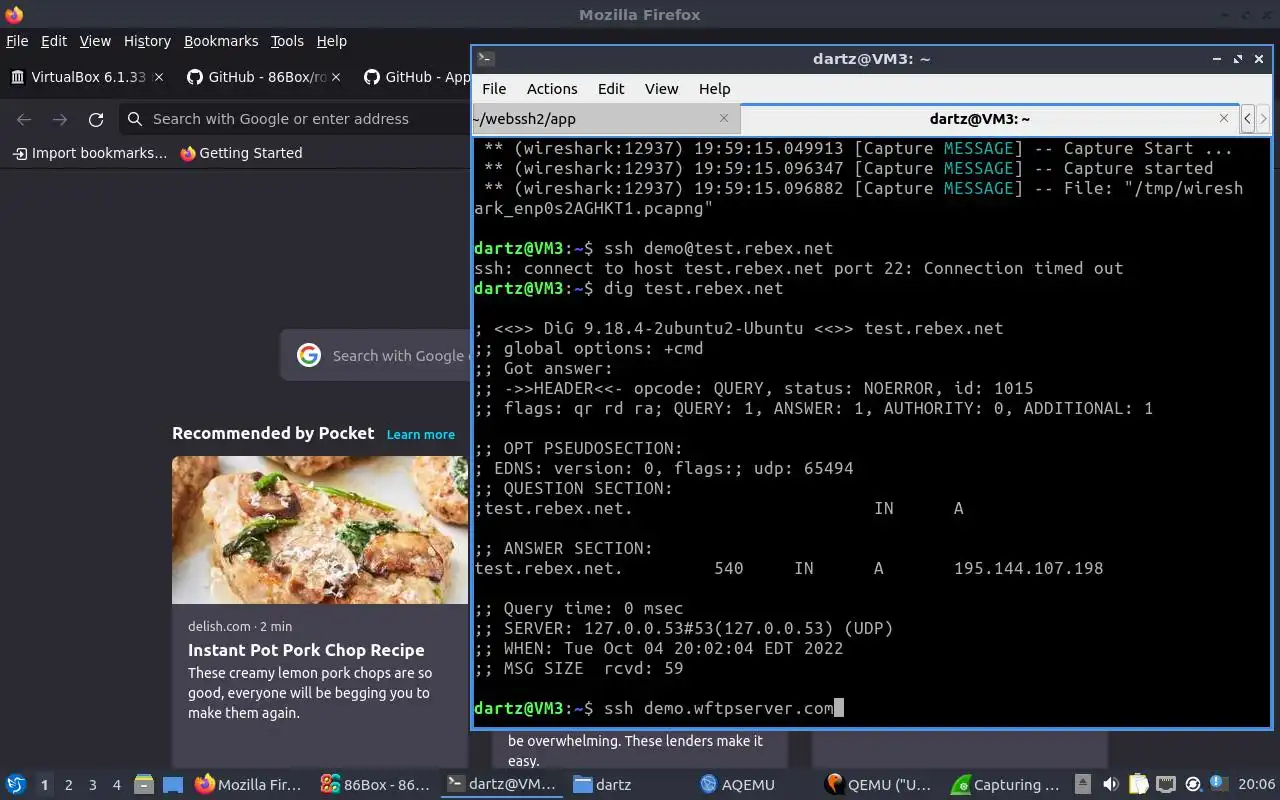Click the taskbar clock showing 20:06
Screen dimensions: 1280x800
coord(1257,785)
